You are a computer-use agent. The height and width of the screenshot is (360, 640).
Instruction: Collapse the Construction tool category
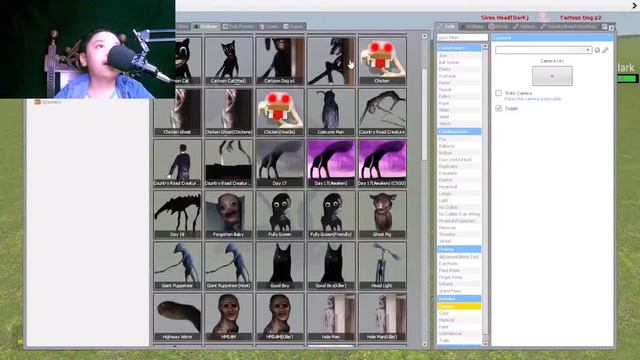459,131
